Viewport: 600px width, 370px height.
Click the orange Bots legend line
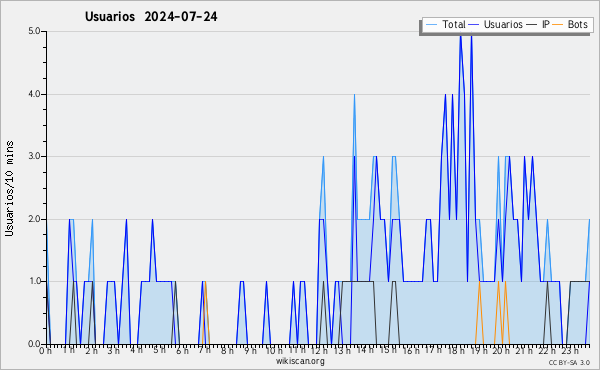click(x=558, y=25)
